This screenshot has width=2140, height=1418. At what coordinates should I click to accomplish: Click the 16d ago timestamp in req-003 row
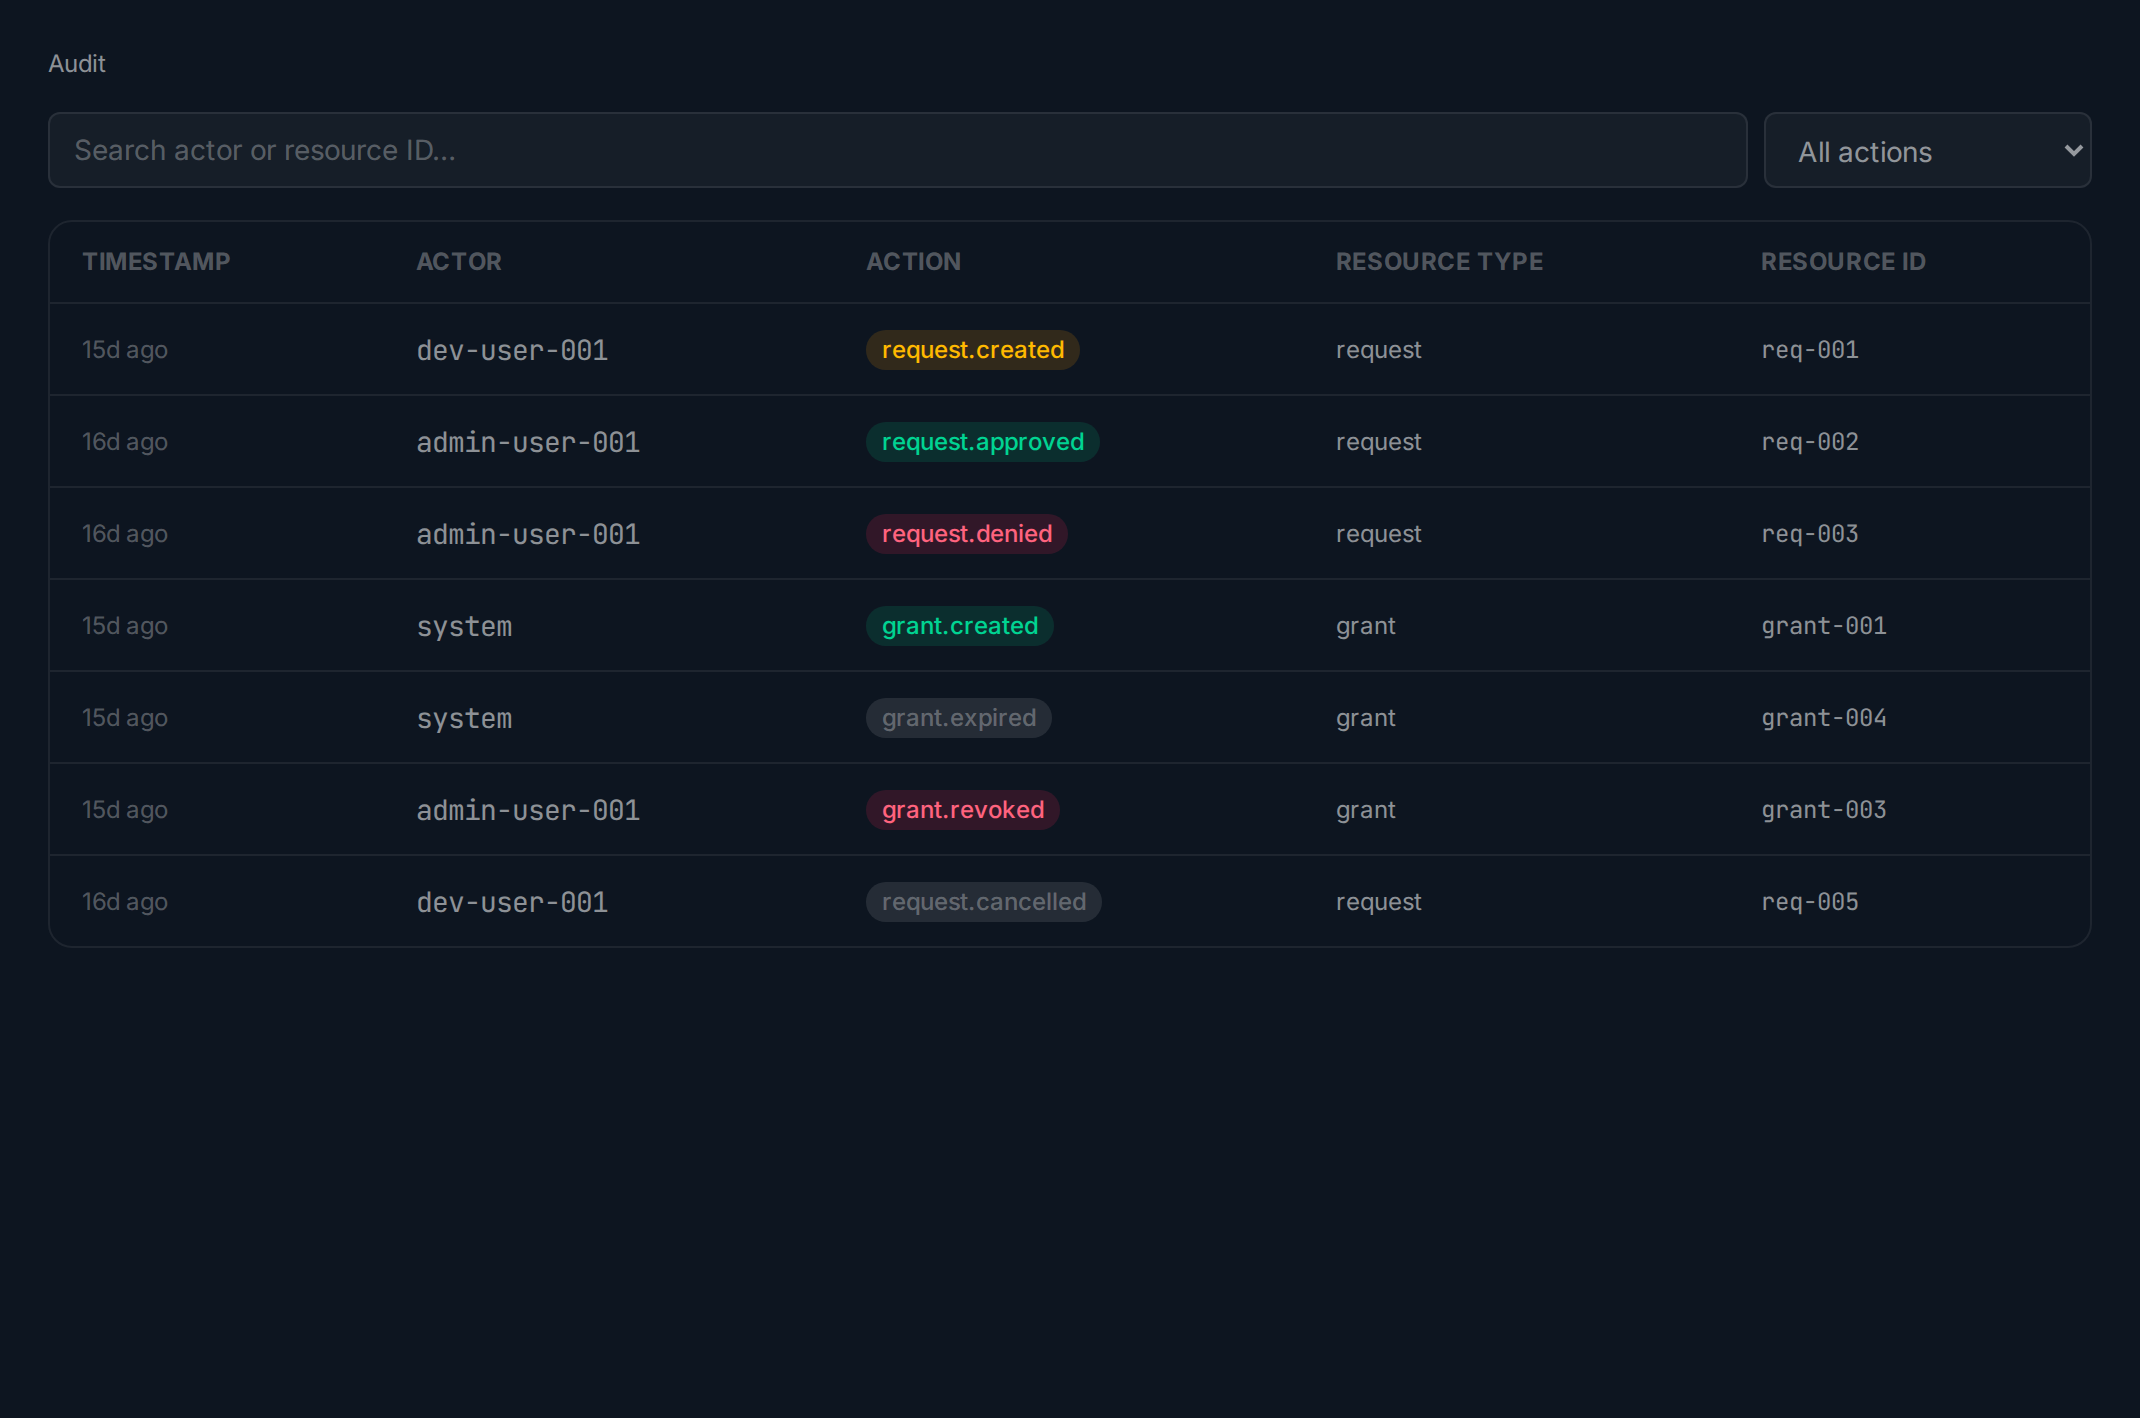[x=125, y=534]
